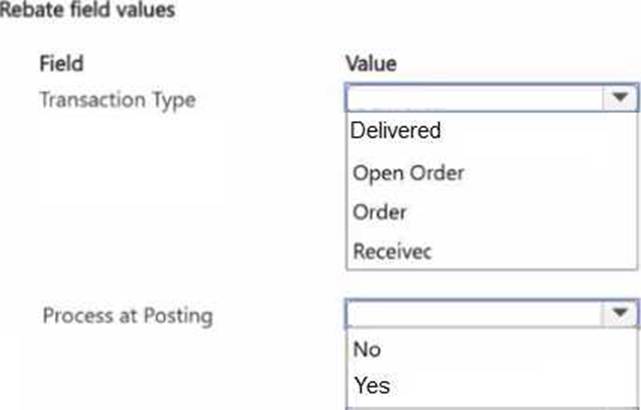Click the Field column header
The width and height of the screenshot is (641, 410).
coord(60,64)
